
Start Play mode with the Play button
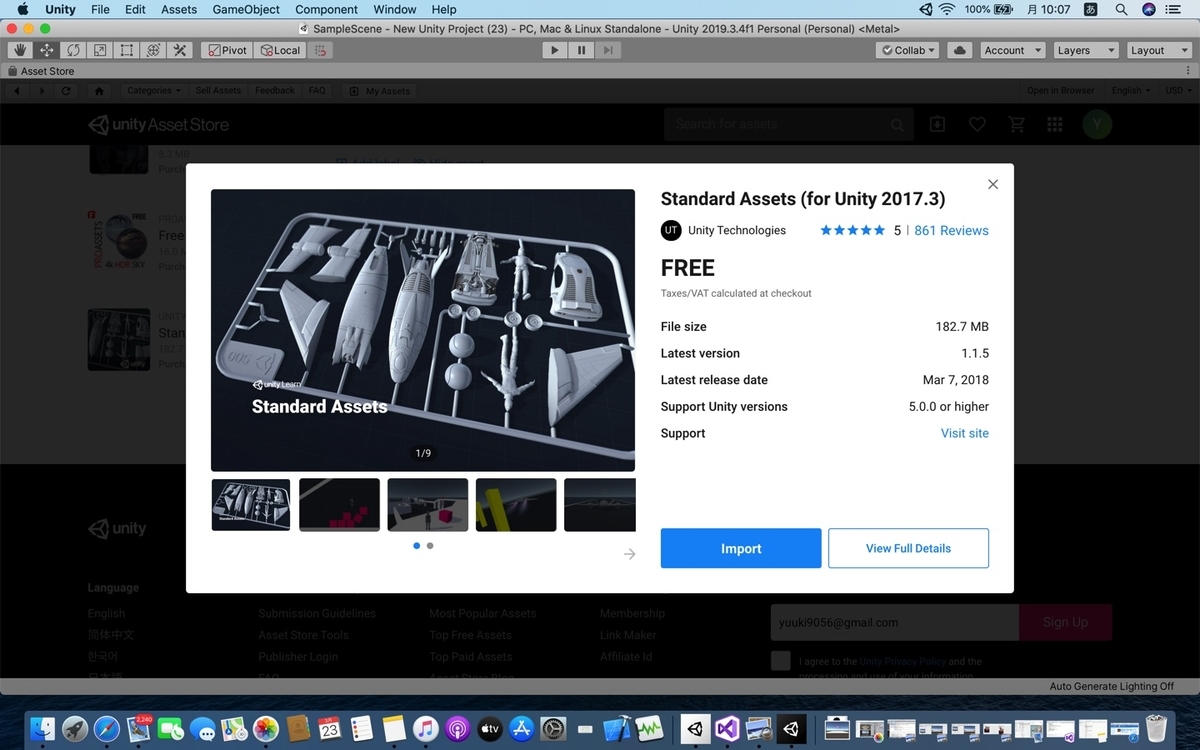point(555,50)
